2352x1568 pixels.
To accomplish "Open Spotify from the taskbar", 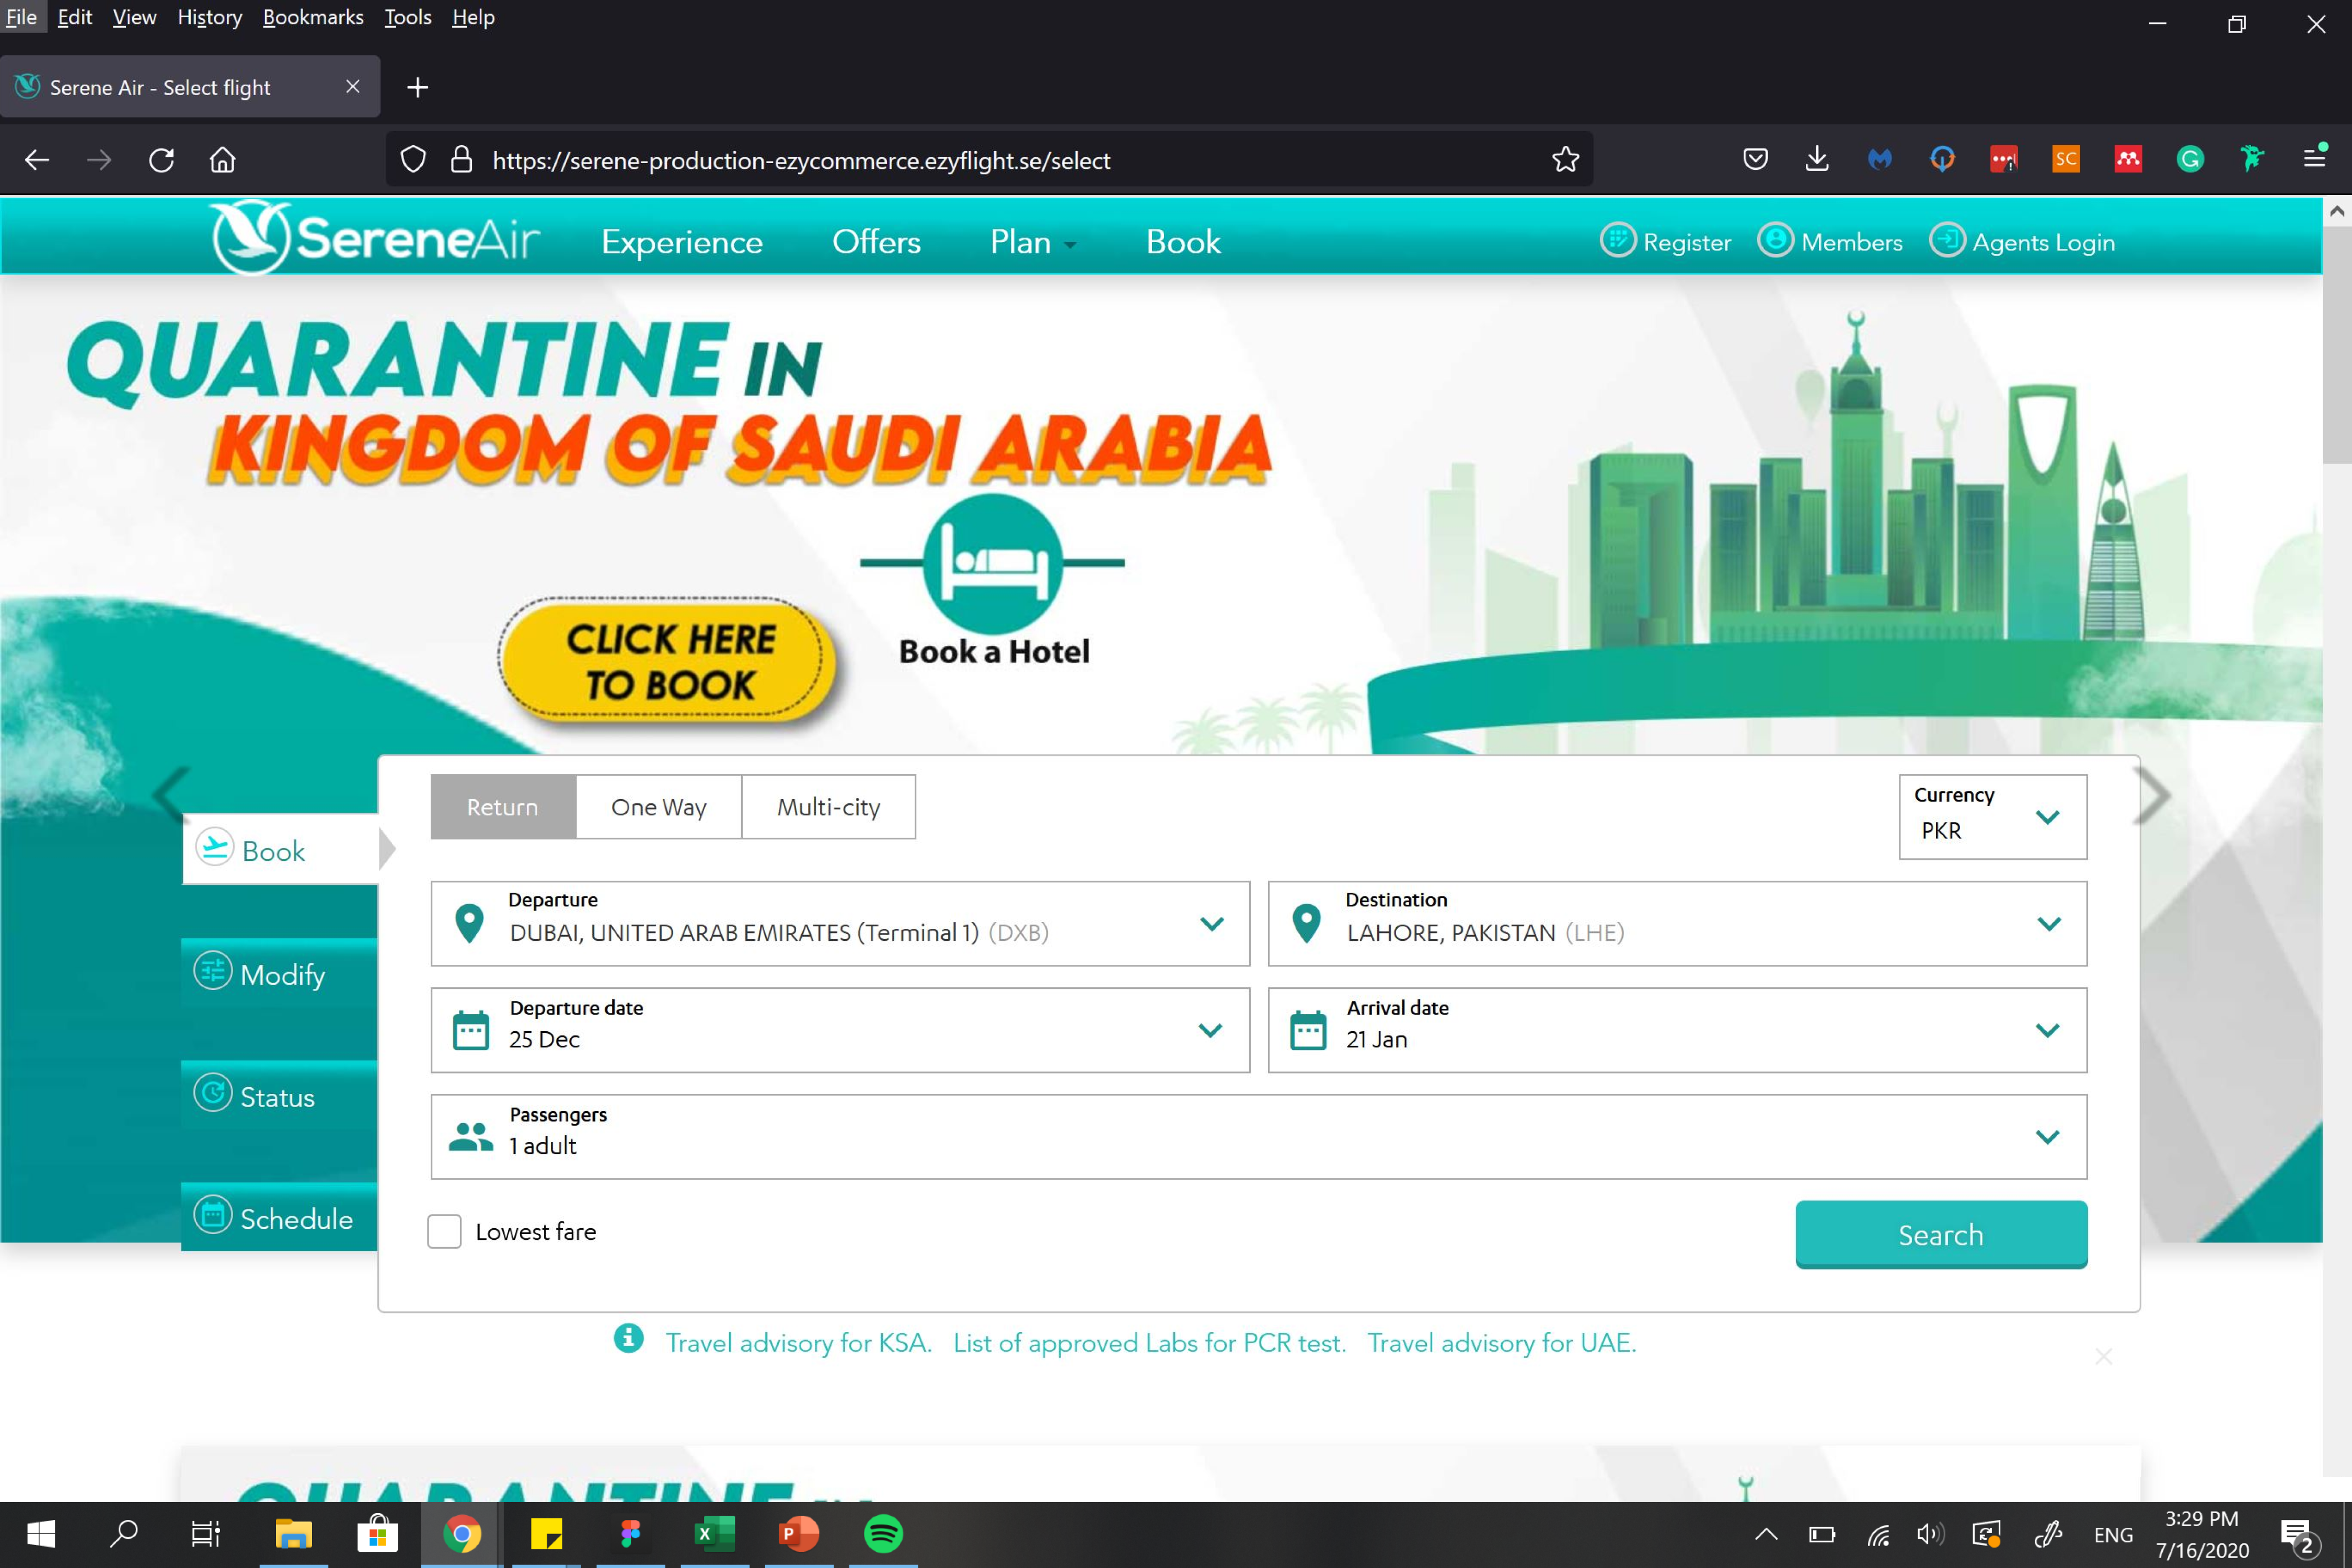I will [x=883, y=1533].
